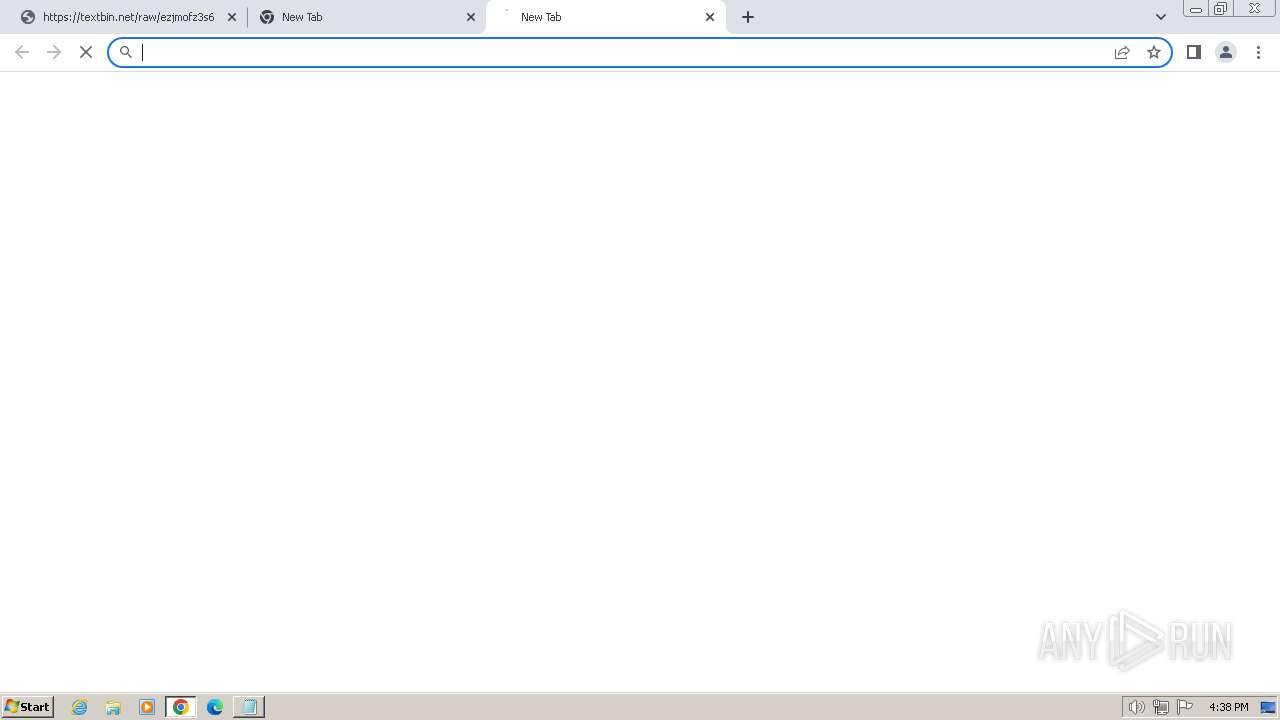The height and width of the screenshot is (720, 1280).
Task: Switch to the middle New Tab
Action: (x=365, y=17)
